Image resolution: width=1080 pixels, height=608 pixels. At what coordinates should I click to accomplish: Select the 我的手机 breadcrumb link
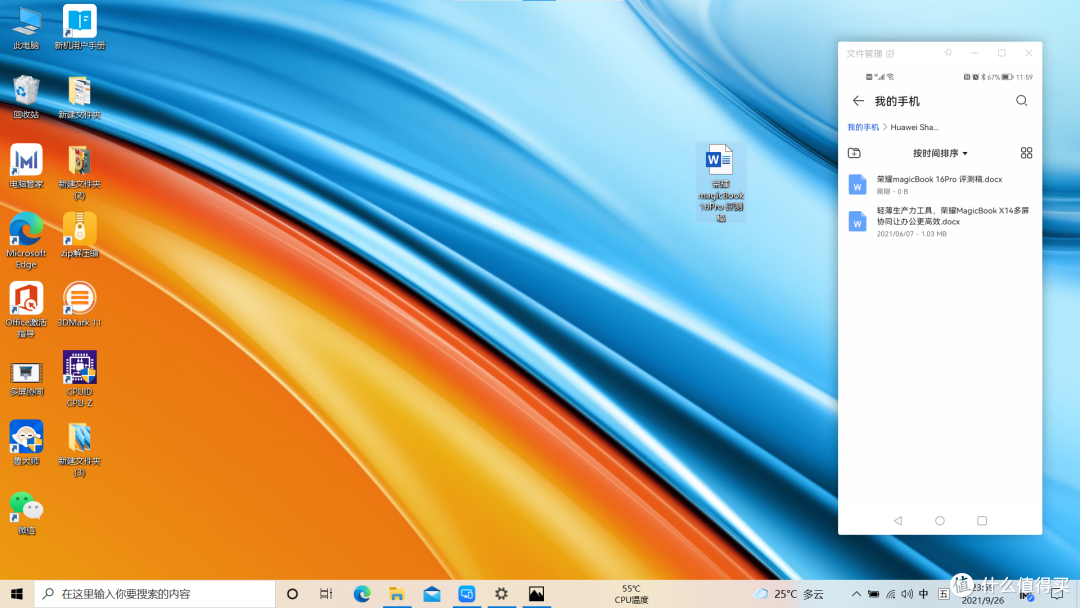[x=862, y=127]
